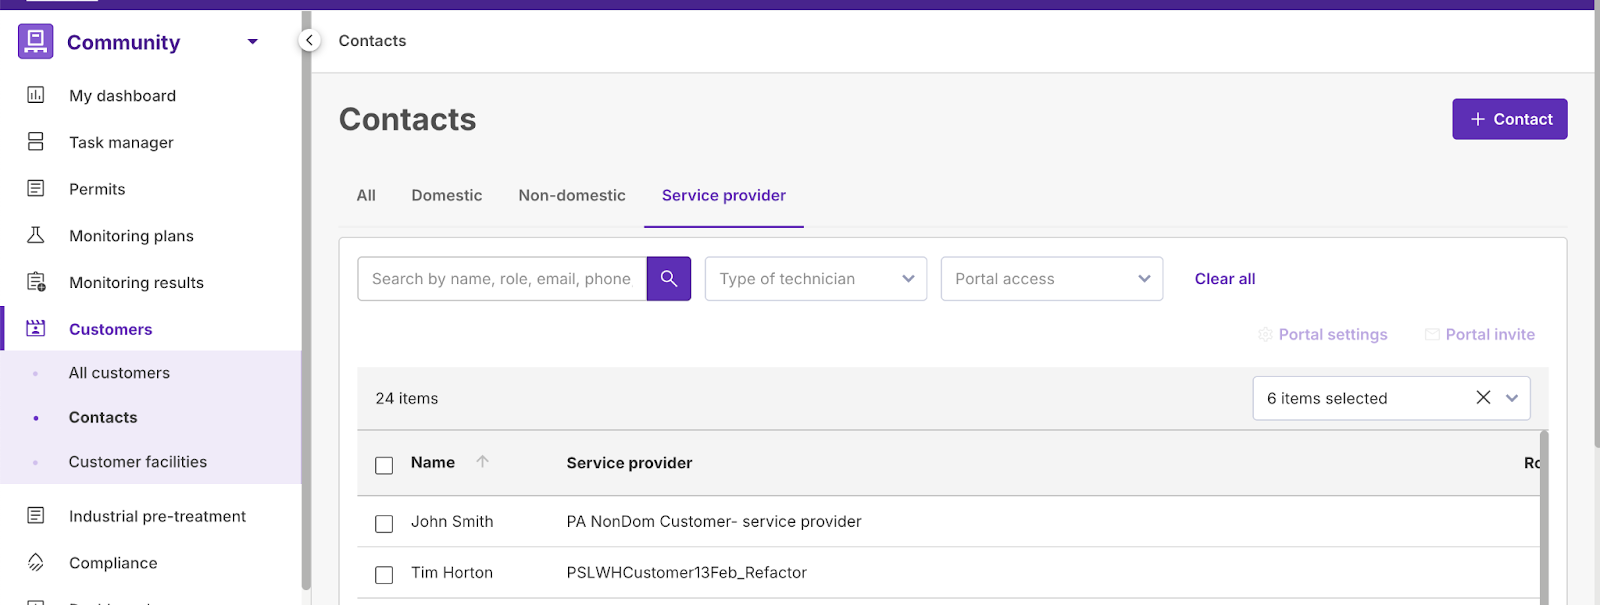Check the box for John Smith
1600x605 pixels.
point(384,524)
